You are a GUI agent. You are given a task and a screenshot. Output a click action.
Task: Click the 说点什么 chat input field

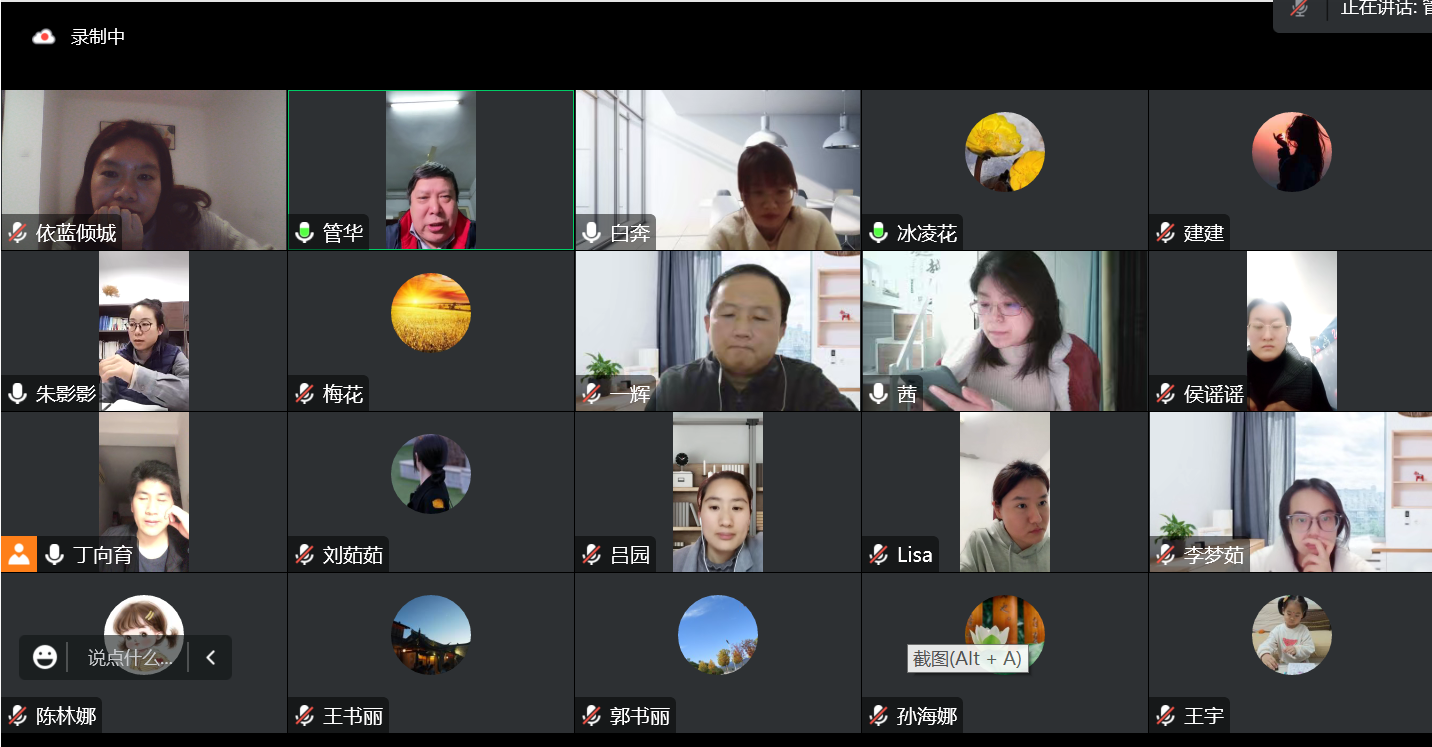pos(130,657)
